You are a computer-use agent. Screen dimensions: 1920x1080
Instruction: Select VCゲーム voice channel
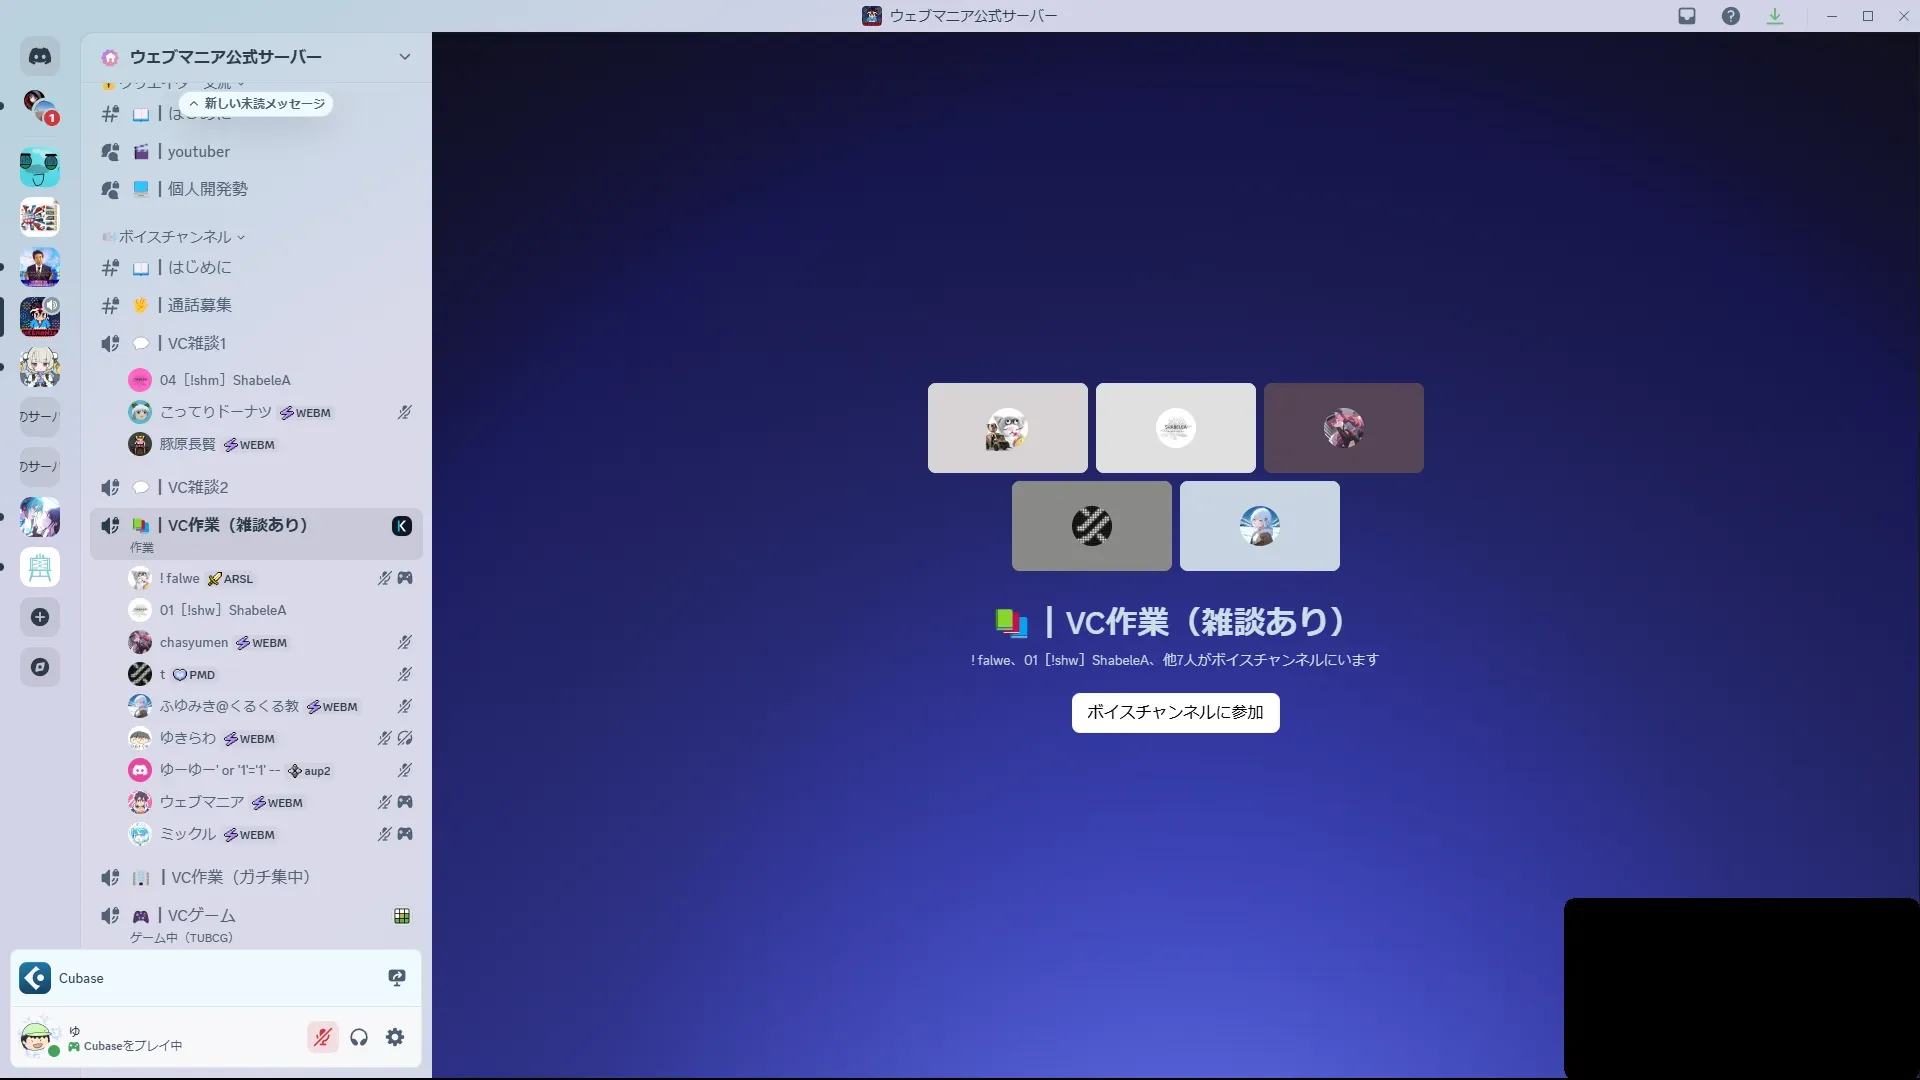click(202, 915)
